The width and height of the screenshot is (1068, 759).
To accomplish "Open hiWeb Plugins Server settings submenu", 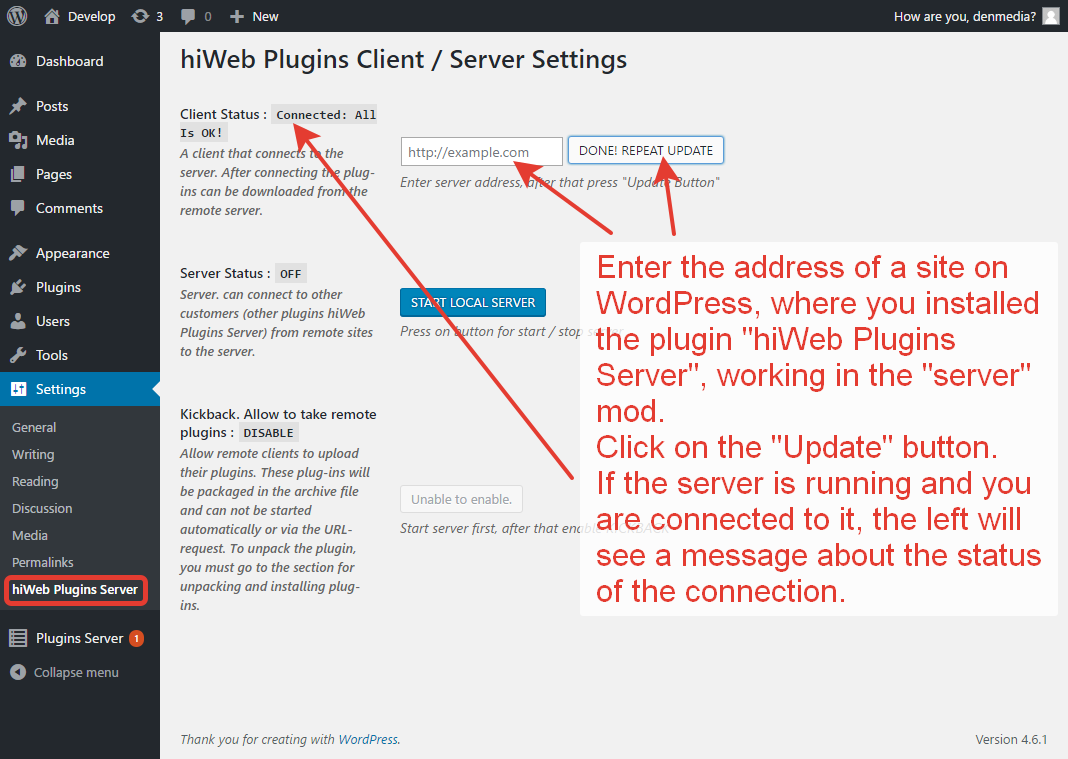I will 75,589.
